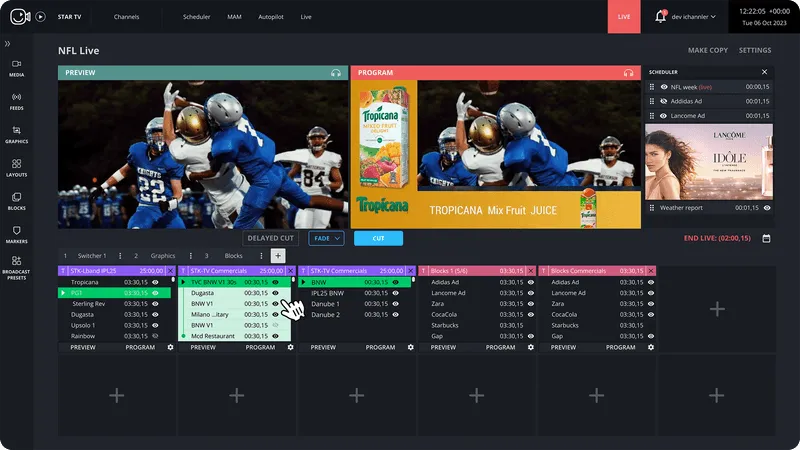The image size is (800, 450).
Task: Click the blue CUT button
Action: (x=378, y=238)
